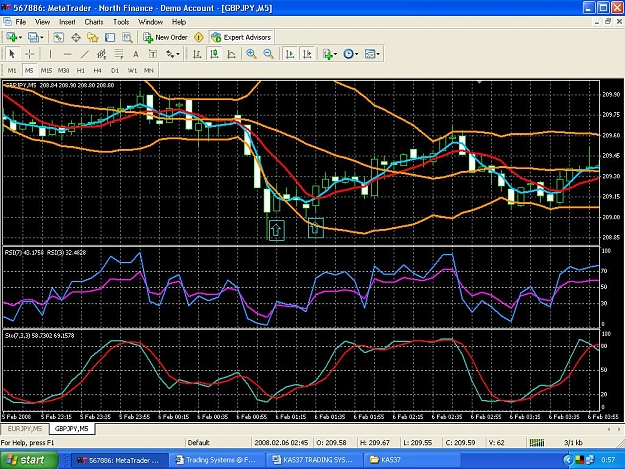625x469 pixels.
Task: Select the Text Label tool
Action: tap(153, 54)
